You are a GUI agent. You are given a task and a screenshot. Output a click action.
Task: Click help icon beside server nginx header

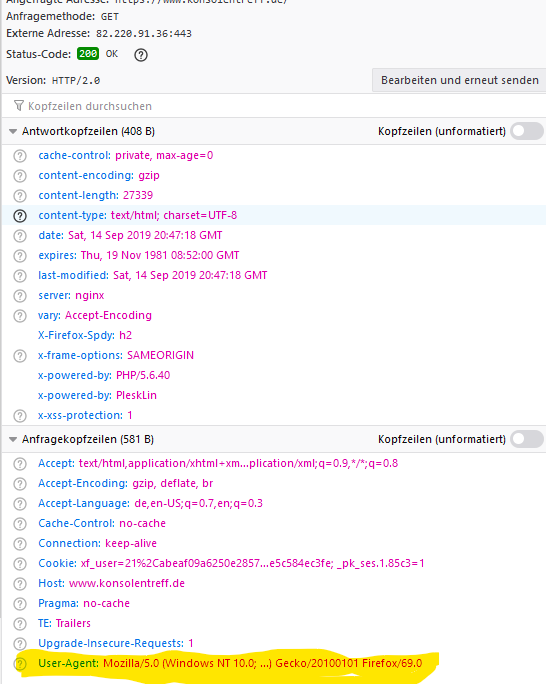coord(20,296)
